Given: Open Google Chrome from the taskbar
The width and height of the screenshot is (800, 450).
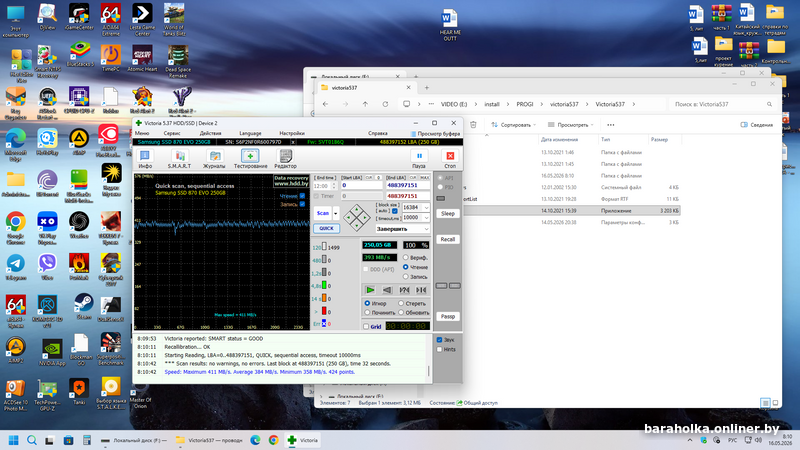Looking at the screenshot, I should [273, 440].
